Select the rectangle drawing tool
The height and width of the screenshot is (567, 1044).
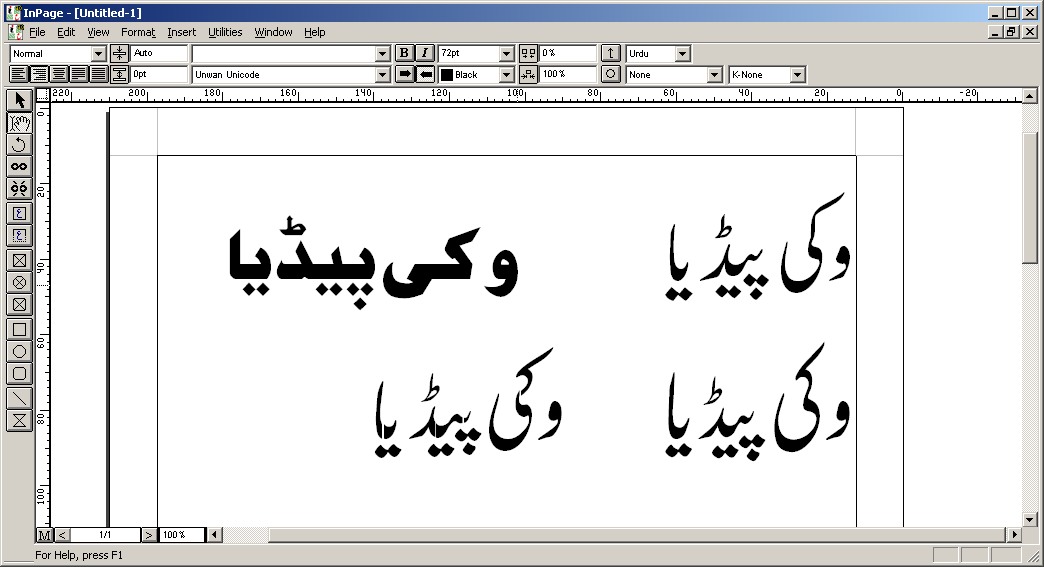[19, 329]
